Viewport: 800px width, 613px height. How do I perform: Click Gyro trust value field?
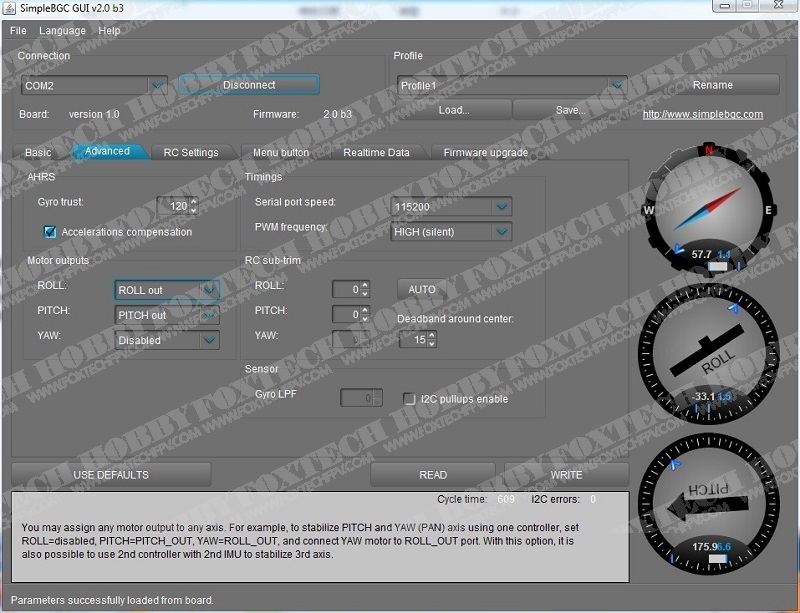click(x=173, y=206)
